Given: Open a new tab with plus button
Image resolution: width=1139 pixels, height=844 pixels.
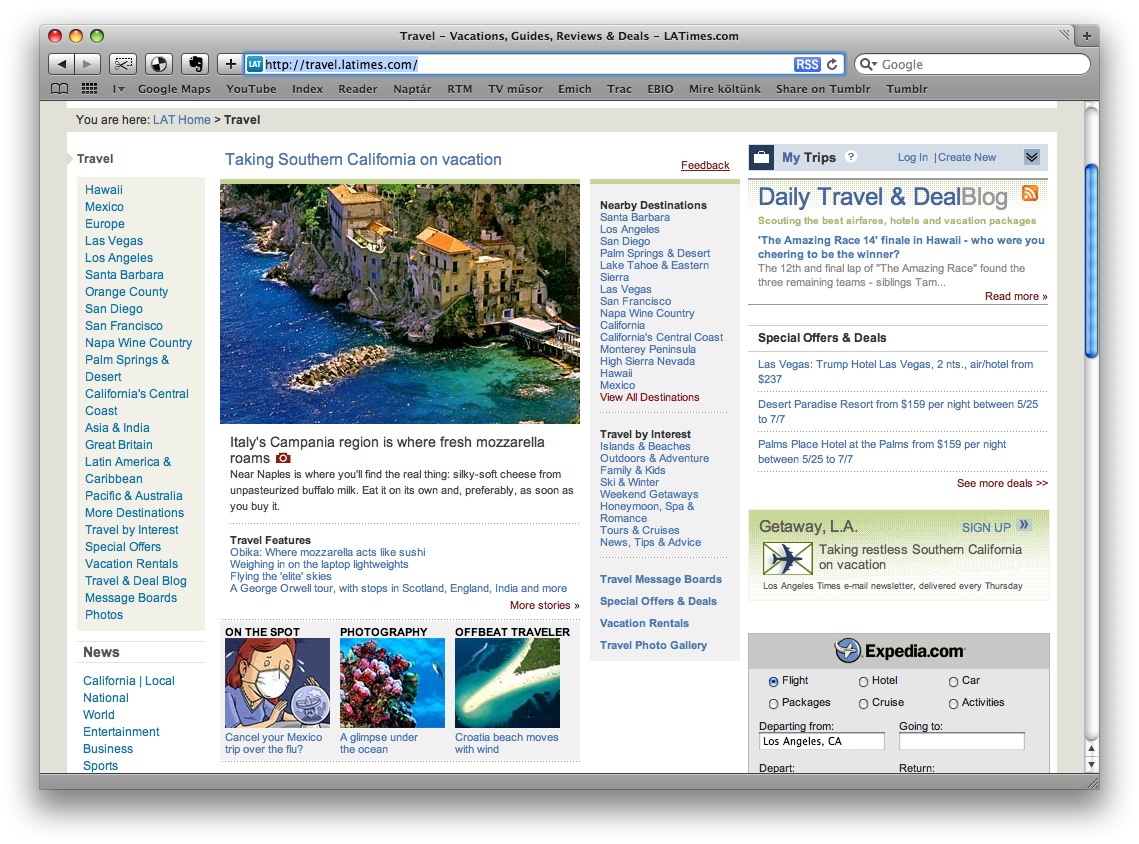Looking at the screenshot, I should point(1087,36).
